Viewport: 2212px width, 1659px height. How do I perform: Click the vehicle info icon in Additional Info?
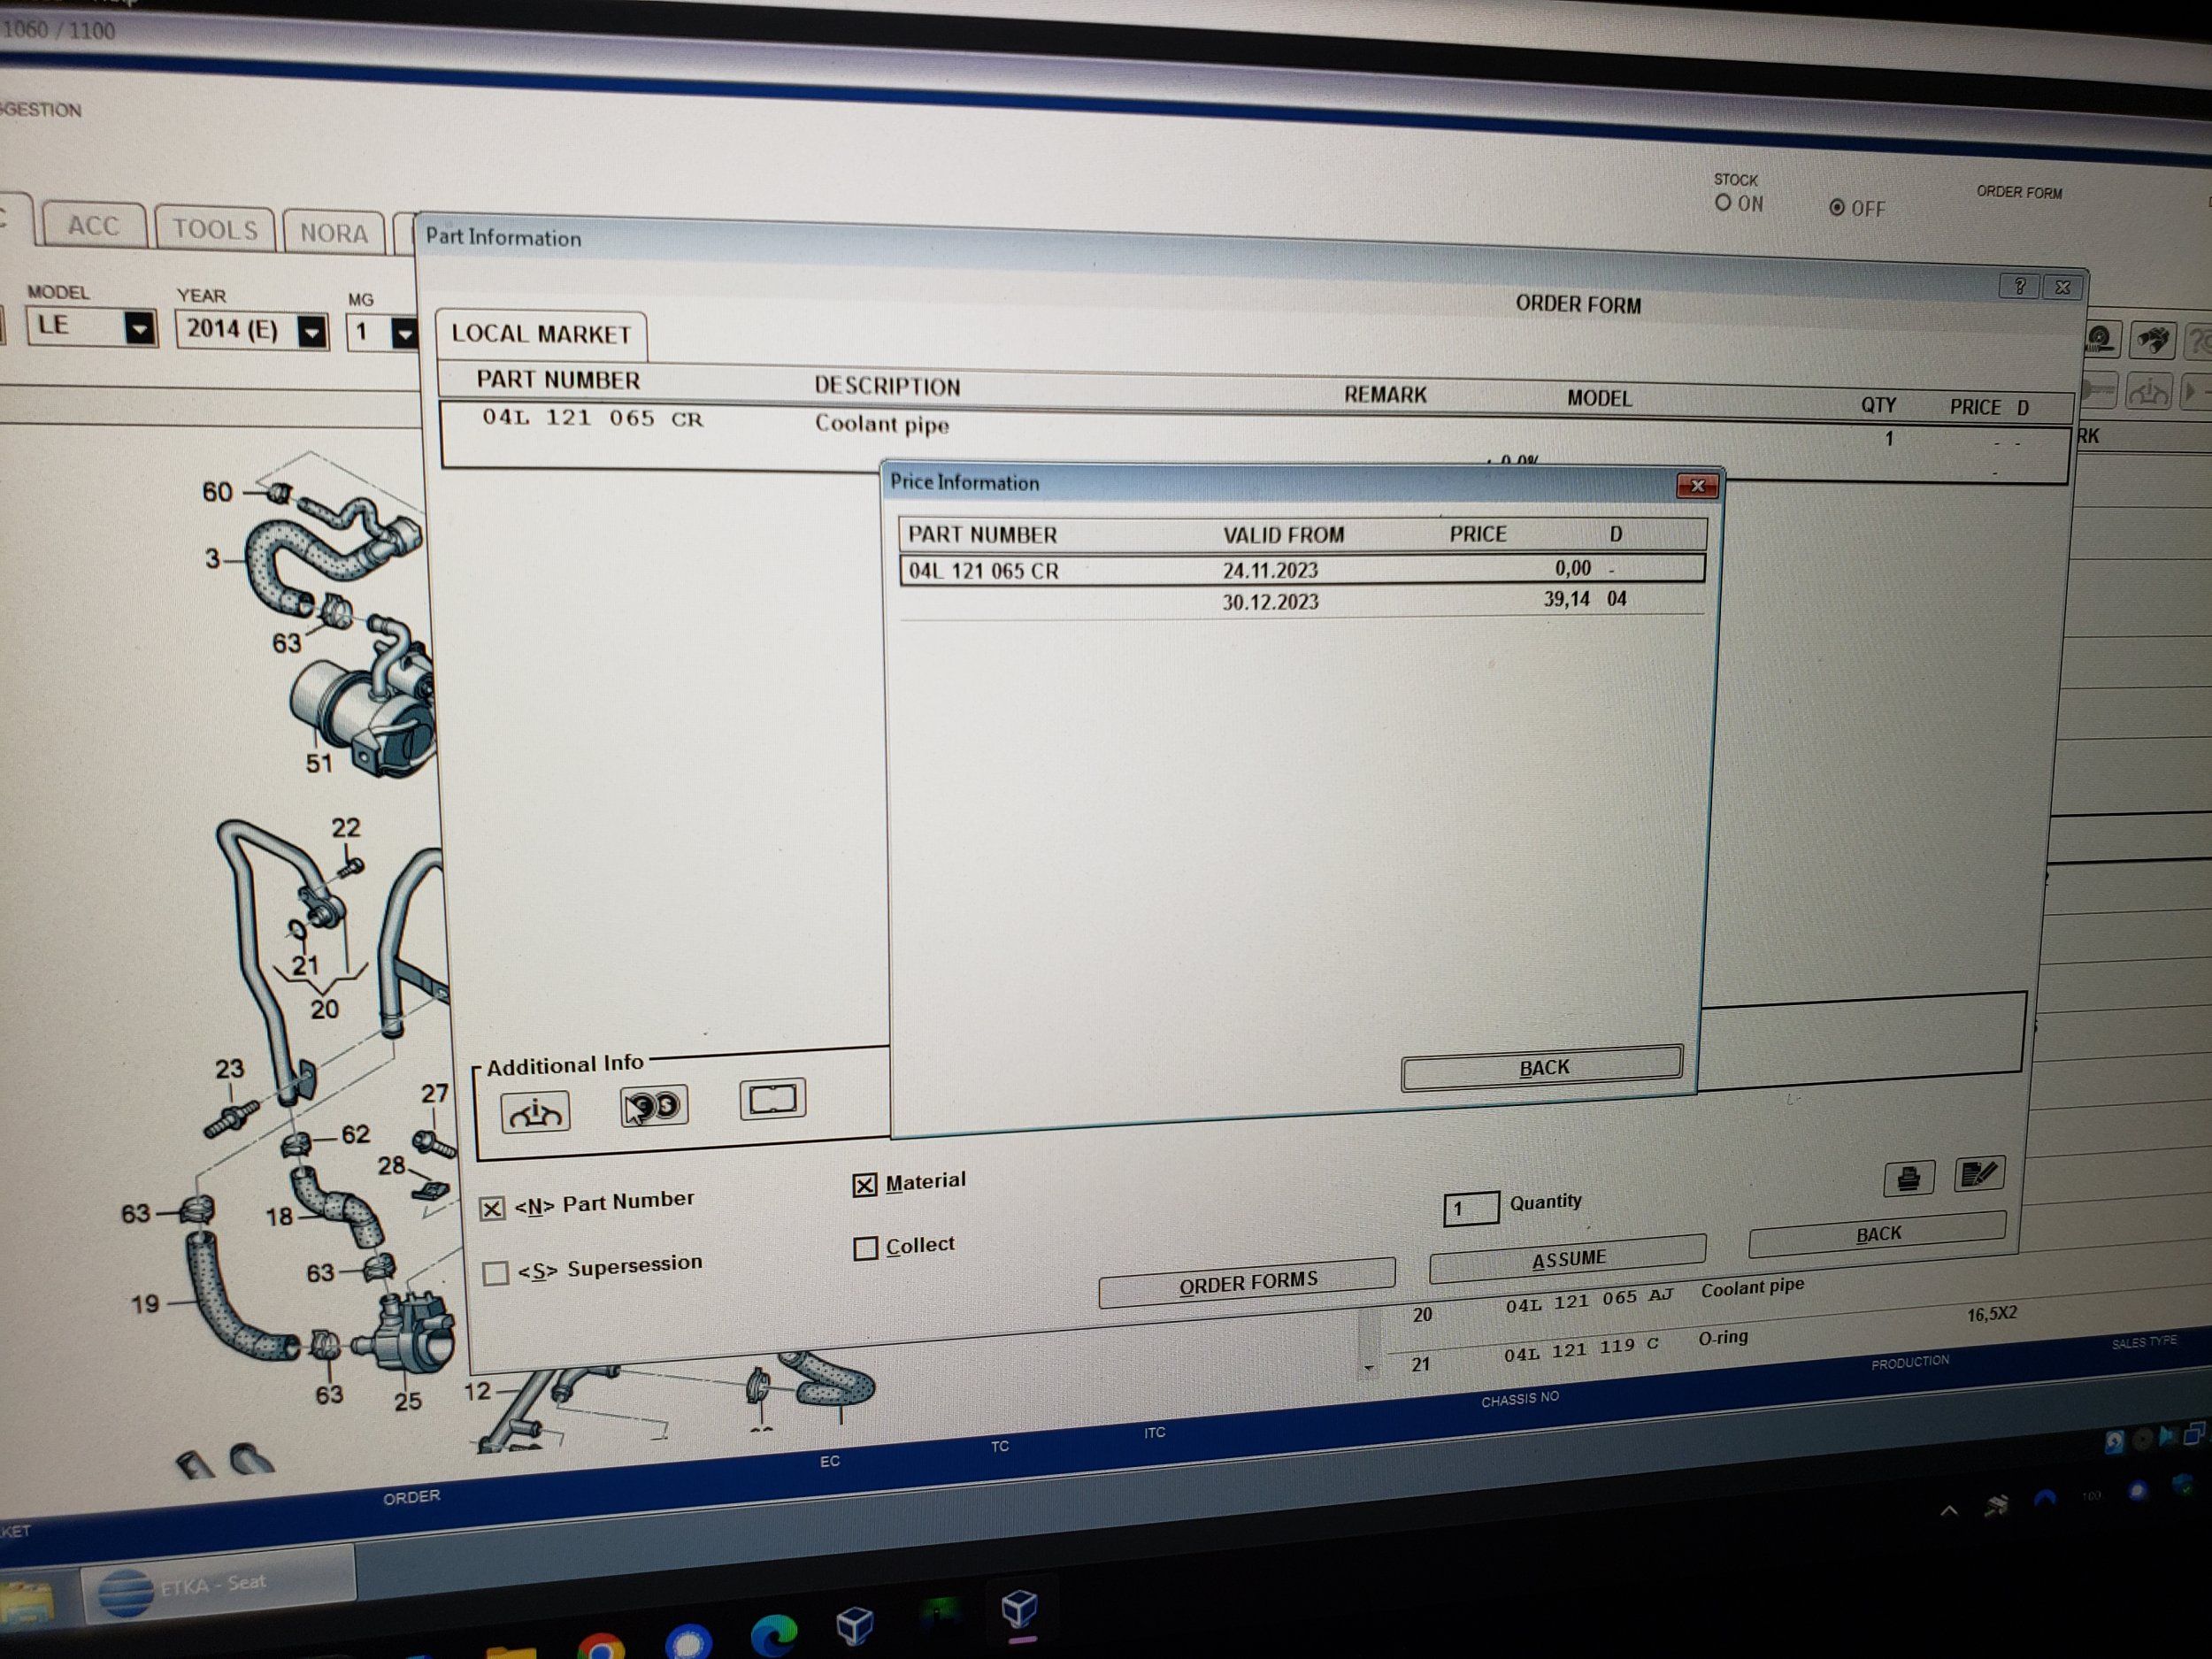(x=535, y=1111)
